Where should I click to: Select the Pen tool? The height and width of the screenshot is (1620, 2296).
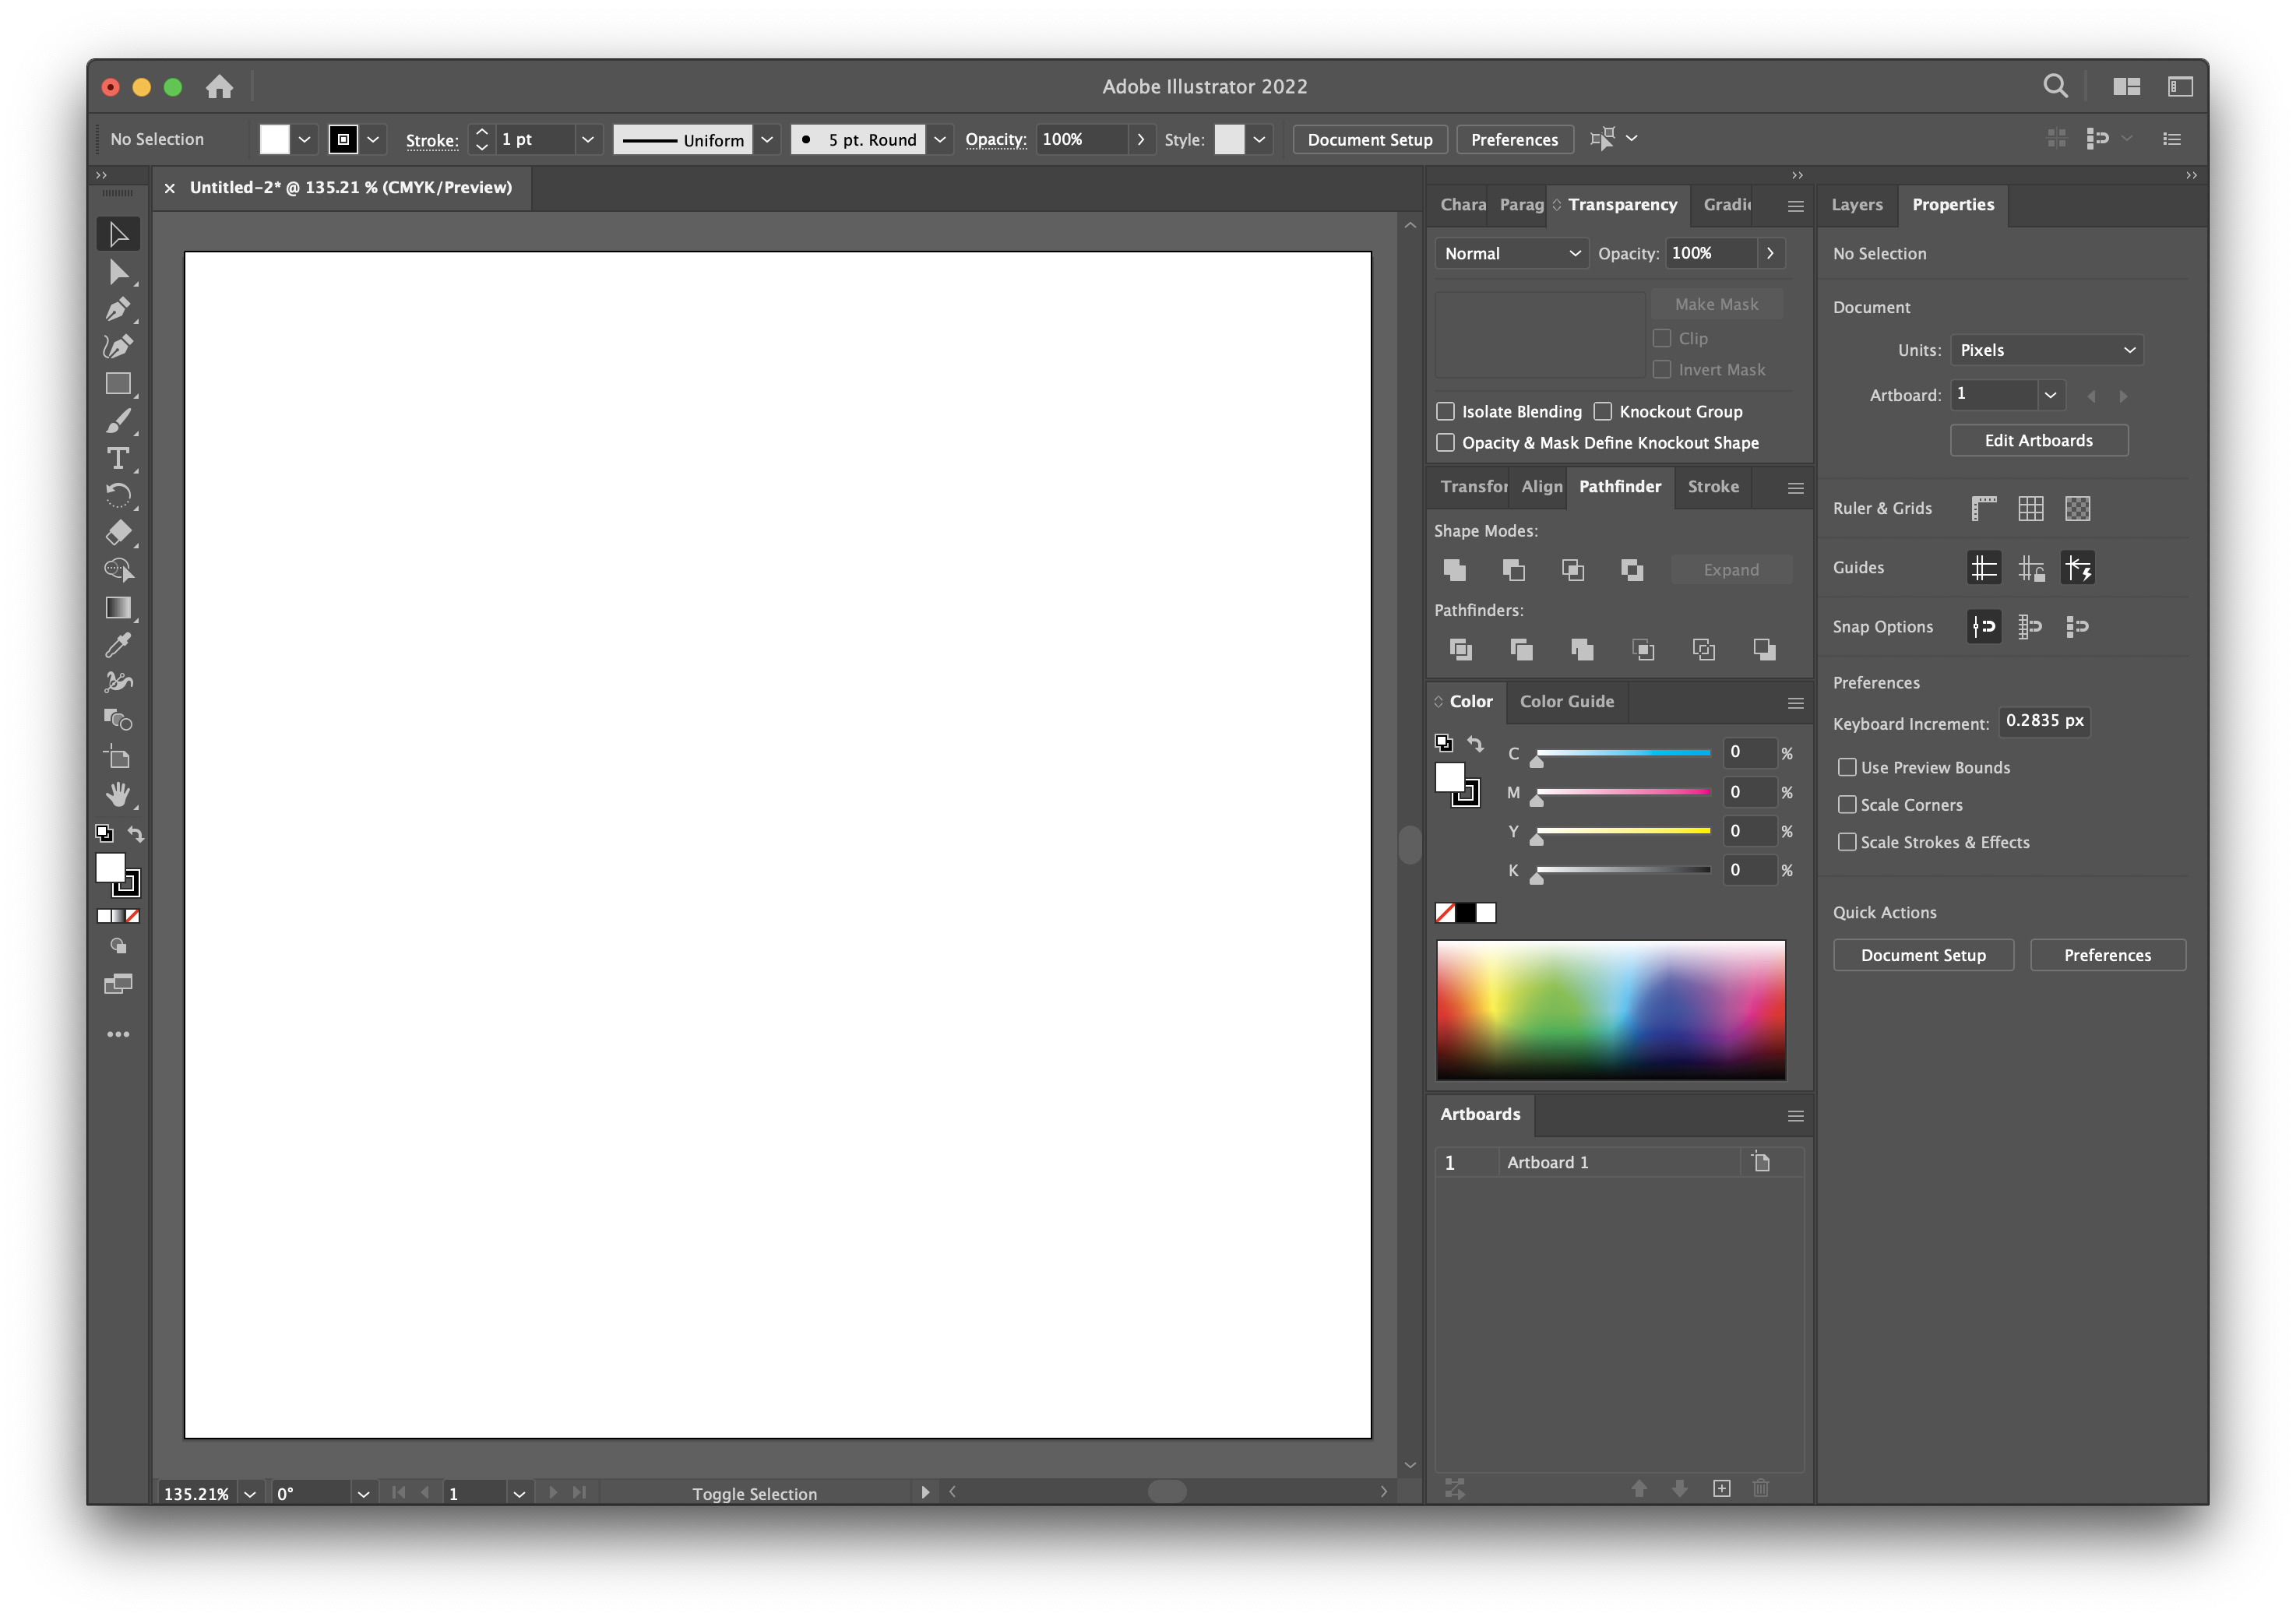pos(118,309)
